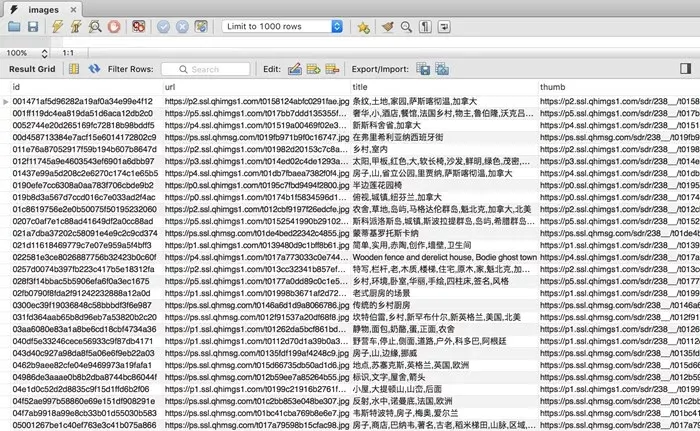The height and width of the screenshot is (431, 700).
Task: Select id cell starting with 001ff119dc4ea819
Action: coord(87,113)
